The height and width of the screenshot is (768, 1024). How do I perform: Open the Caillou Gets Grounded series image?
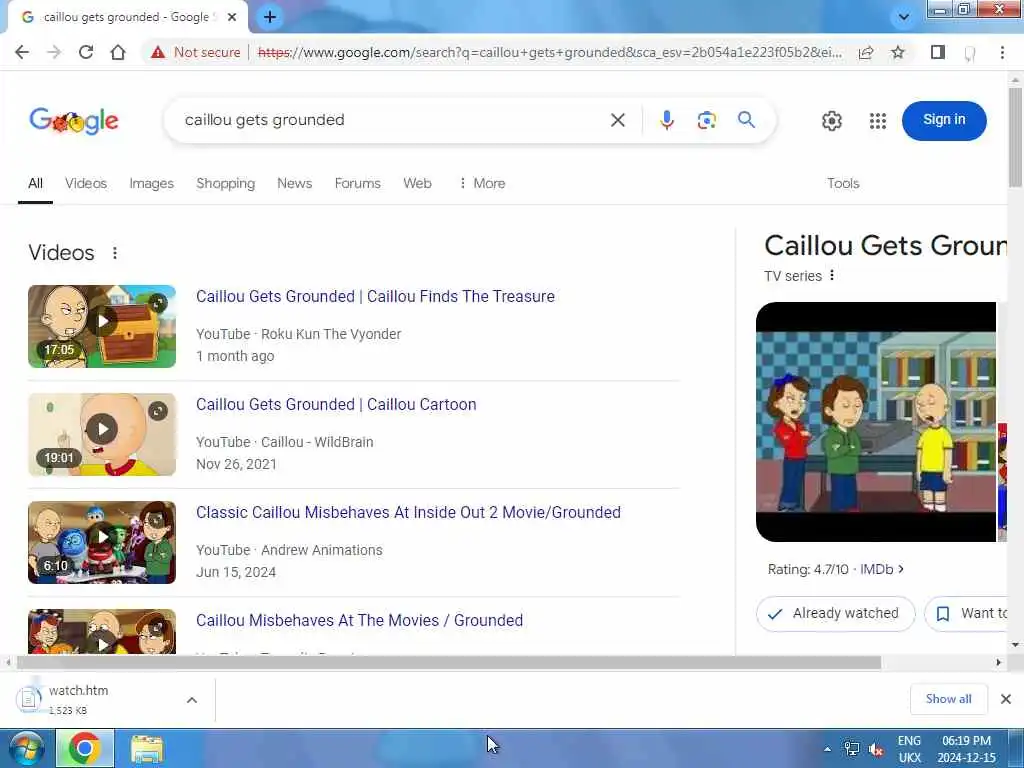[876, 422]
